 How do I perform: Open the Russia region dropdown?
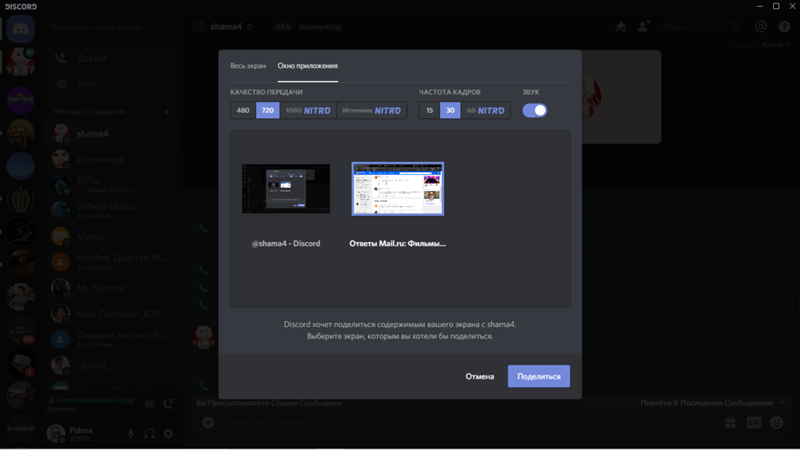point(777,45)
